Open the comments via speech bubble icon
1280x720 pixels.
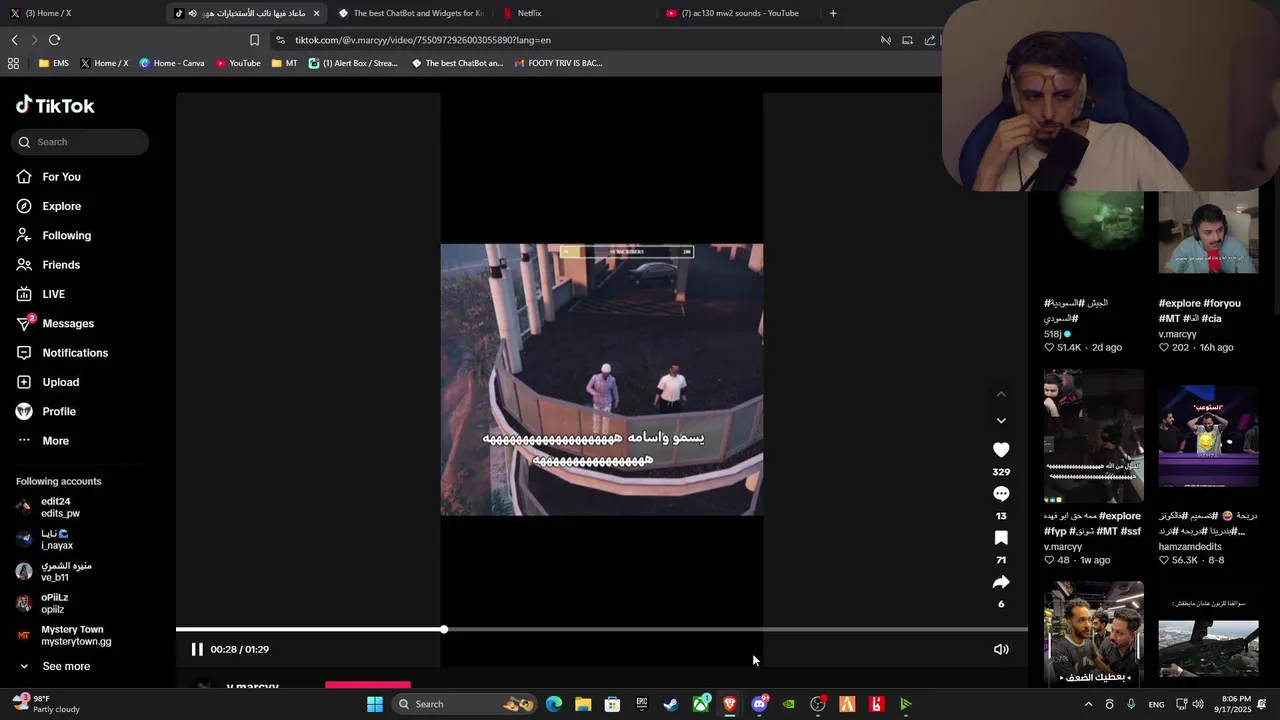coord(1001,494)
